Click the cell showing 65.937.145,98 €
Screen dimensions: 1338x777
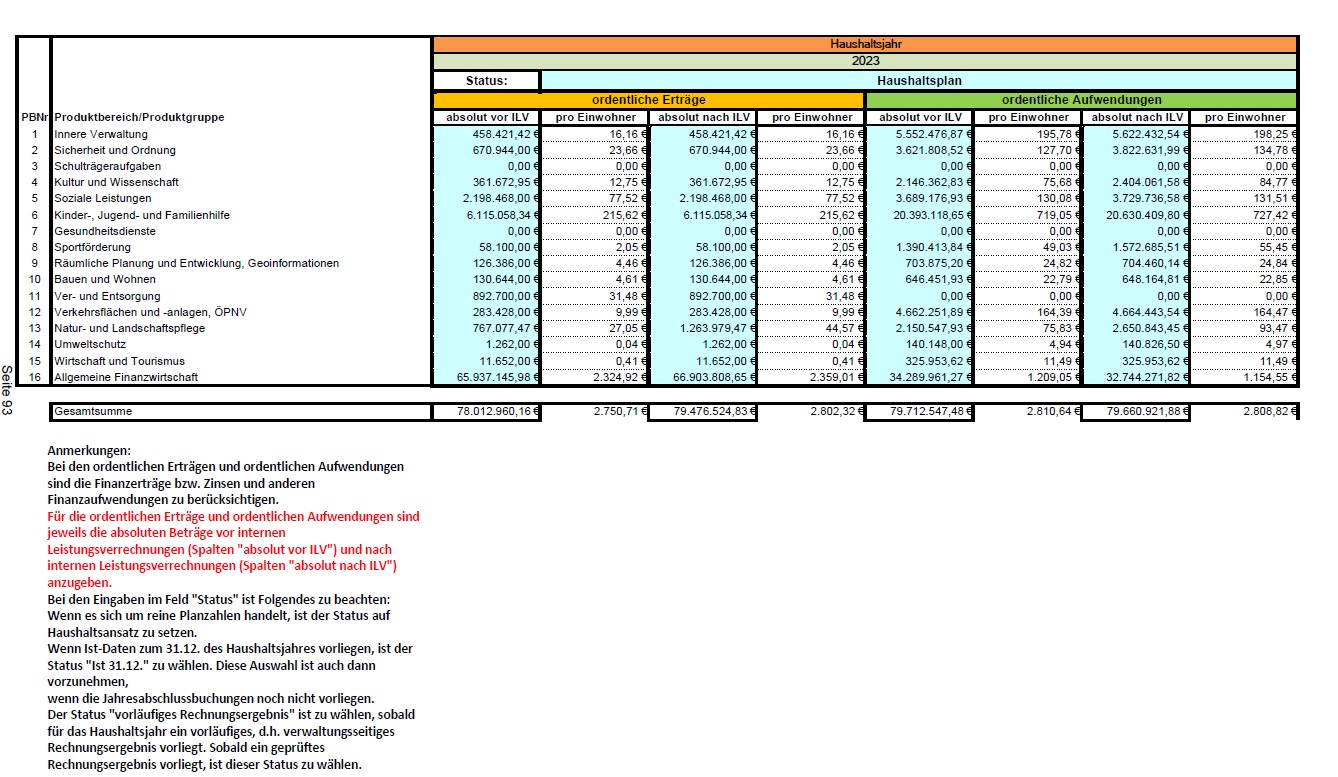coord(487,377)
